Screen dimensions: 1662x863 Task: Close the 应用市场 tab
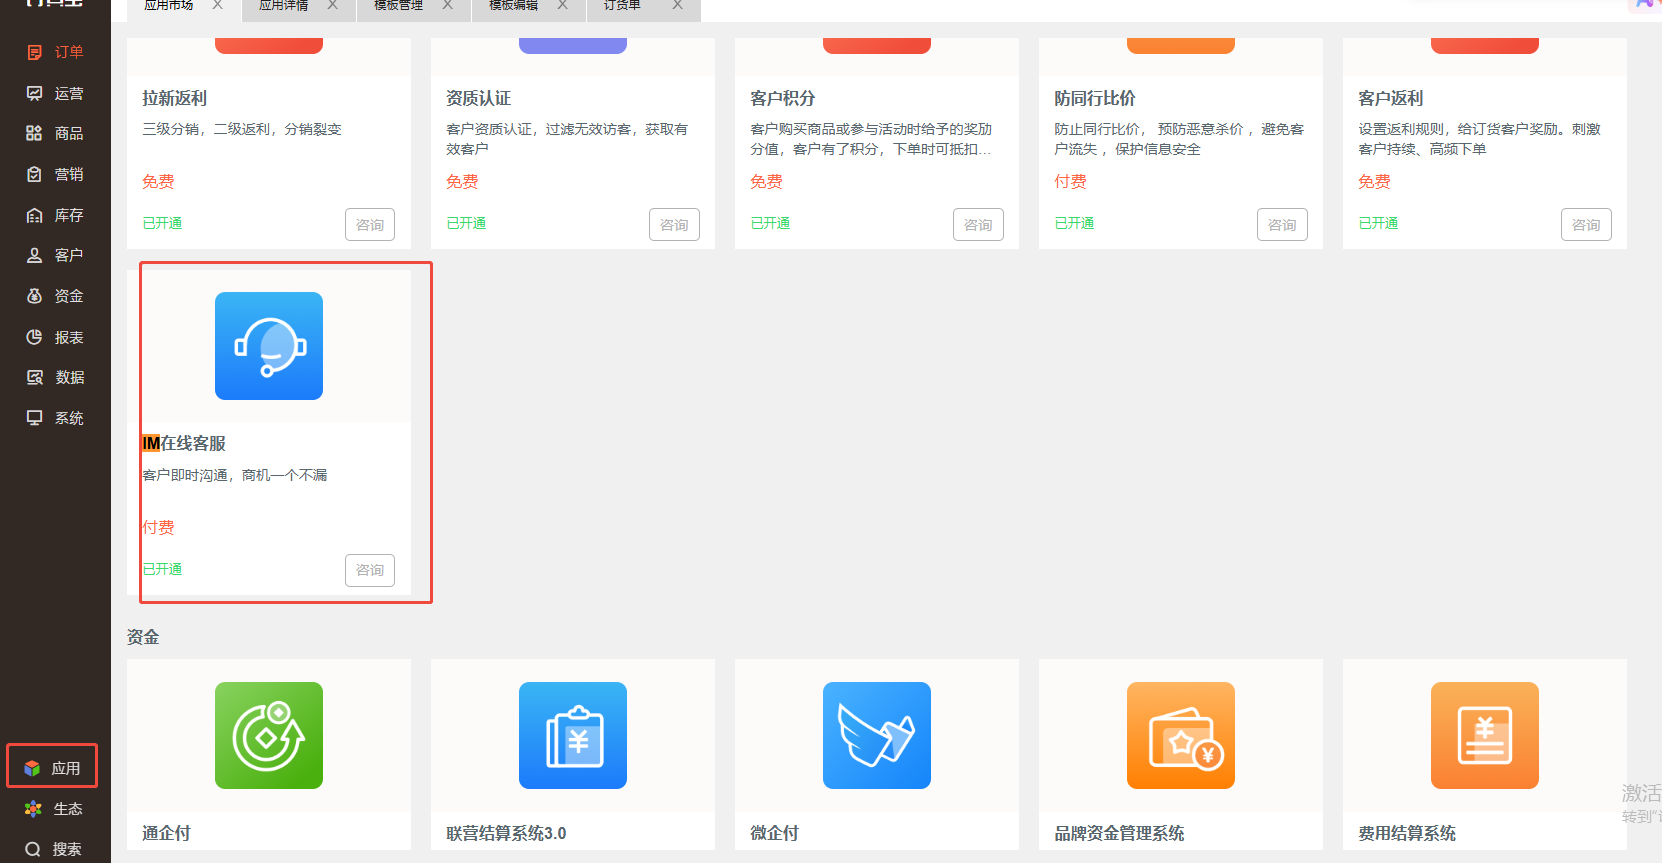click(217, 5)
